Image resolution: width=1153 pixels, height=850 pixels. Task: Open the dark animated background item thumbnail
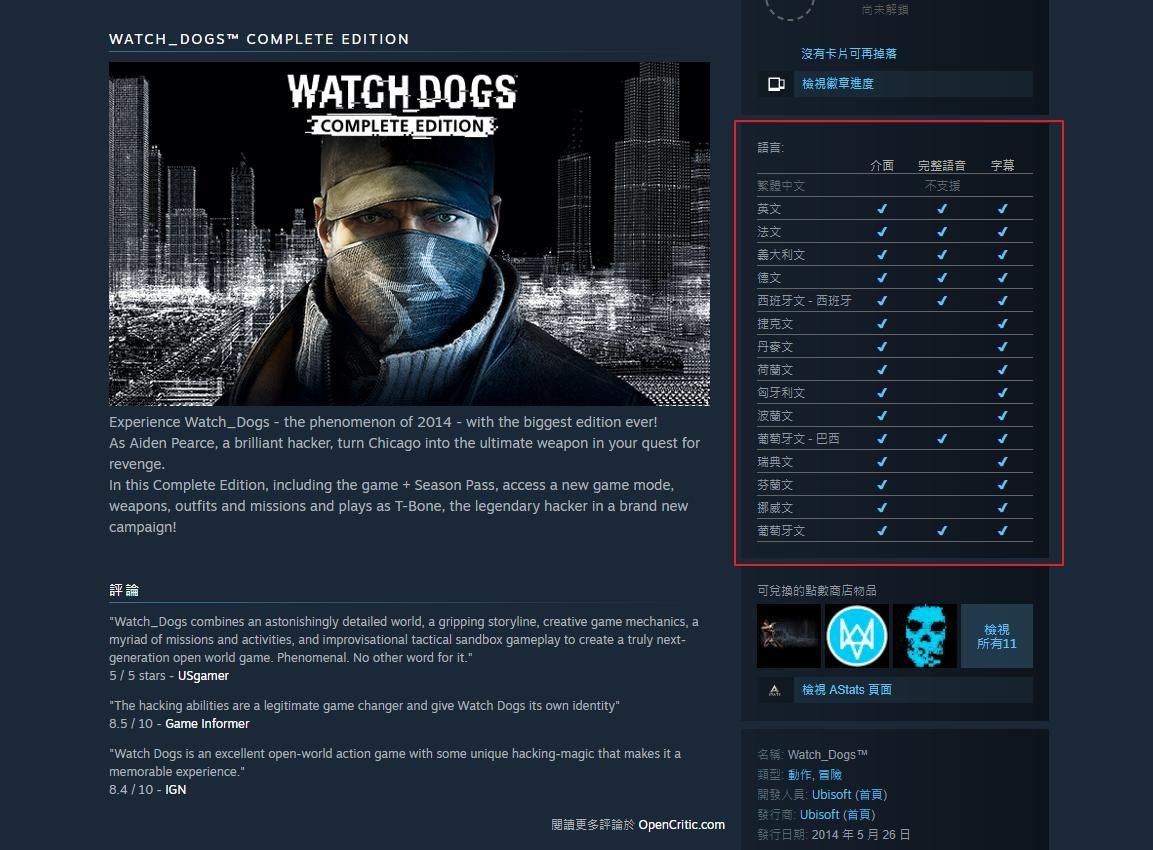coord(789,636)
